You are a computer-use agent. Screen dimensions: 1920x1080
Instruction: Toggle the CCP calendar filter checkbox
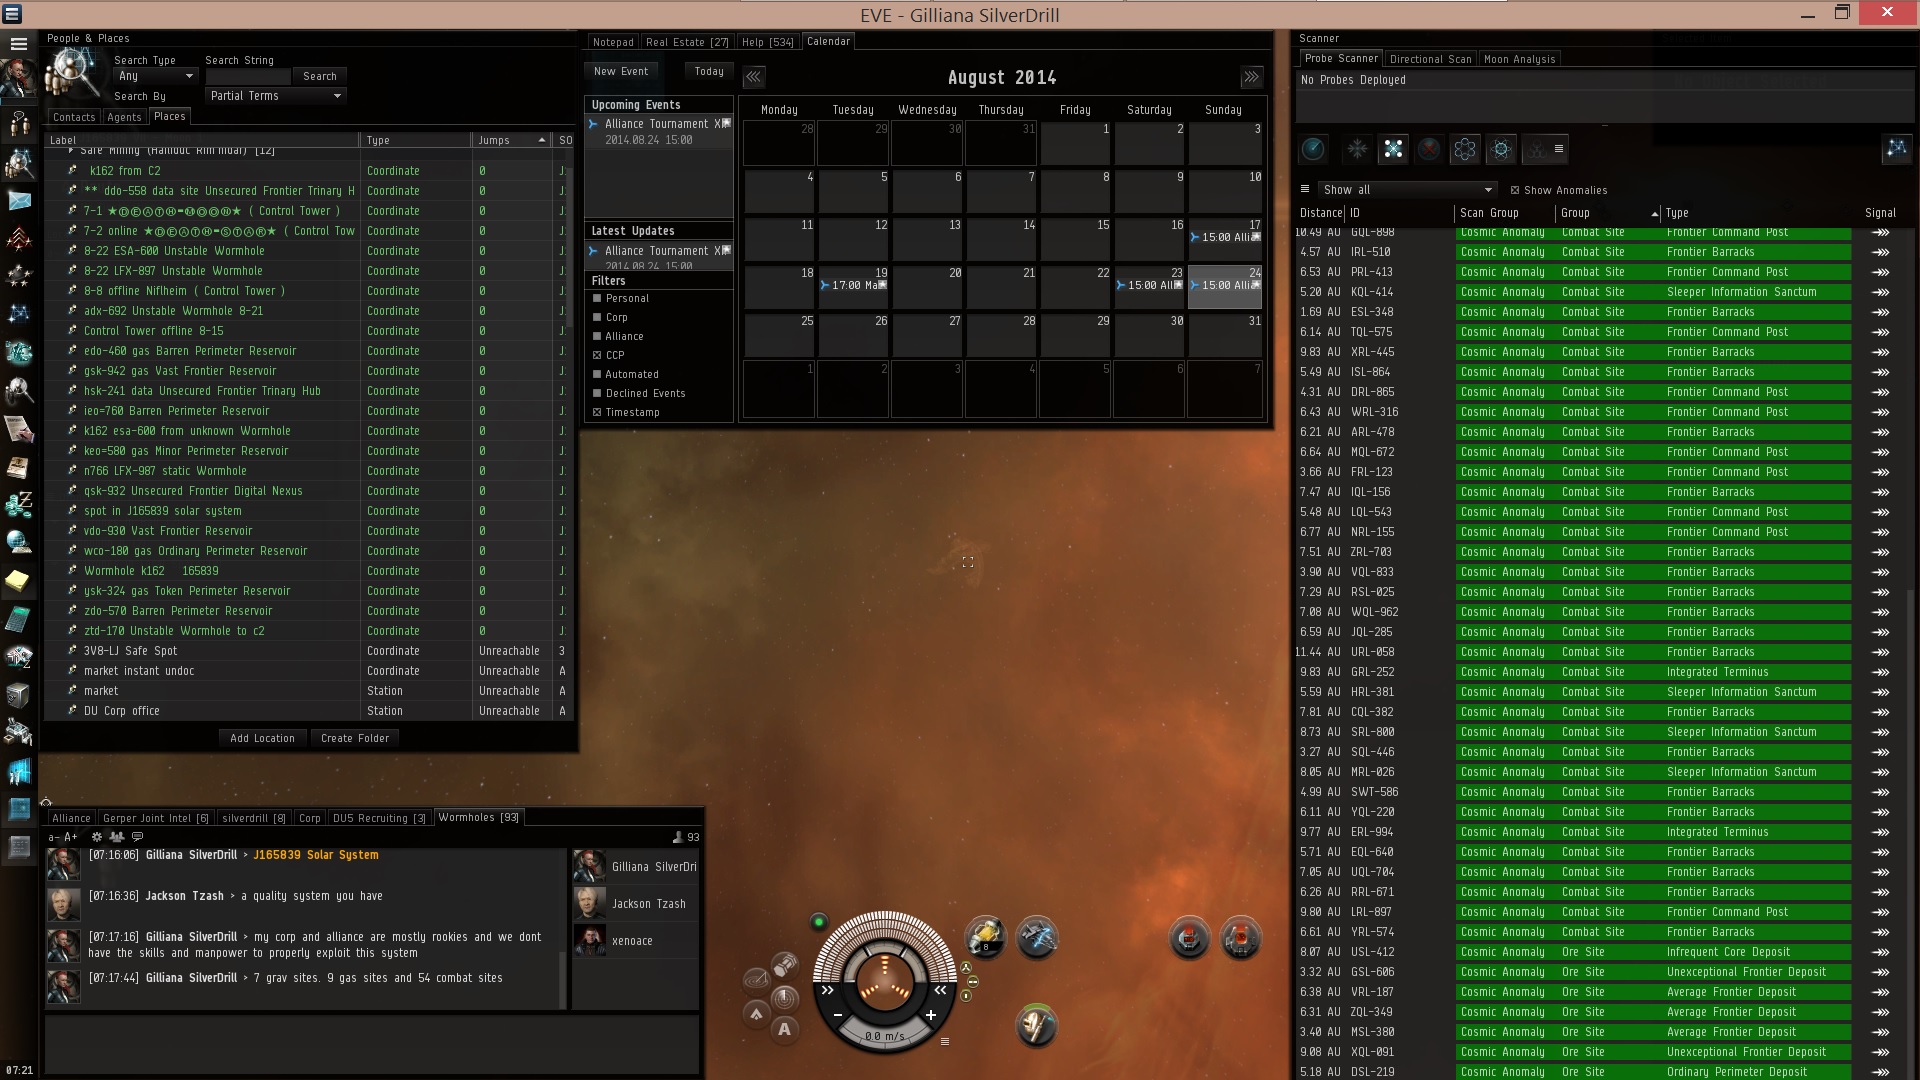click(597, 355)
